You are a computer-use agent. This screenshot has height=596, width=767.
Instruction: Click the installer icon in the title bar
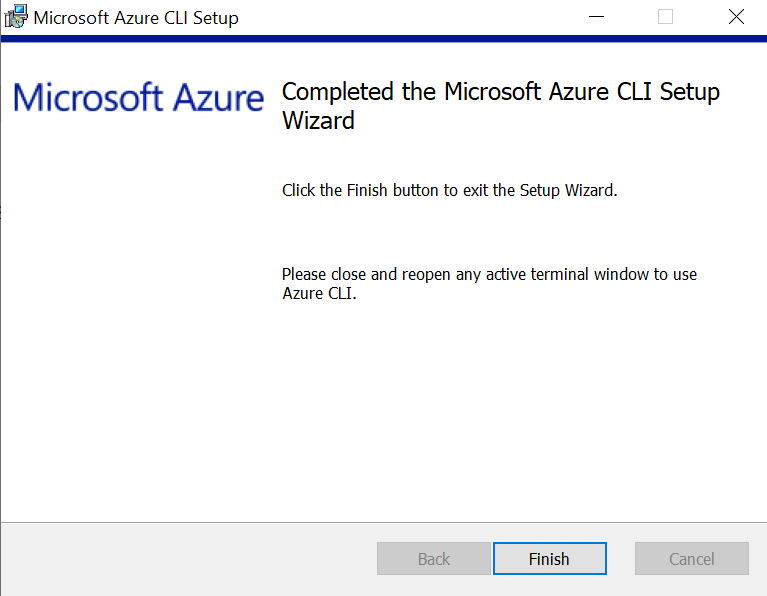[16, 17]
